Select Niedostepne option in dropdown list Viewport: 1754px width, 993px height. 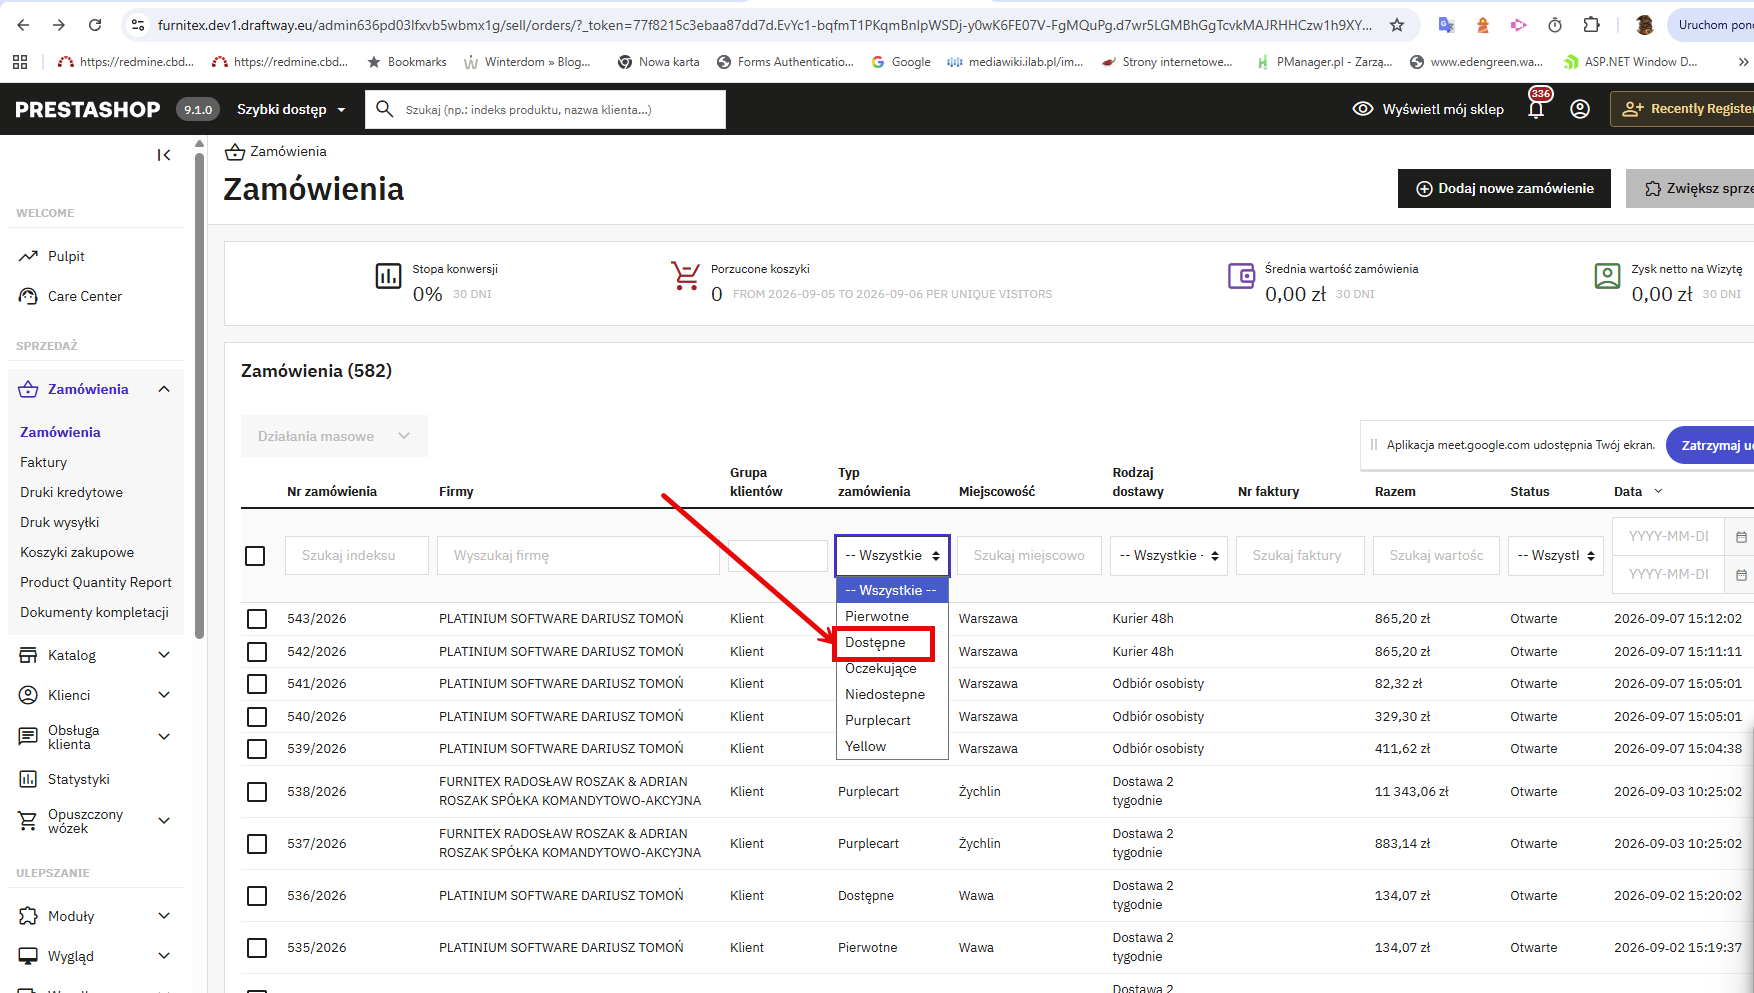(885, 695)
